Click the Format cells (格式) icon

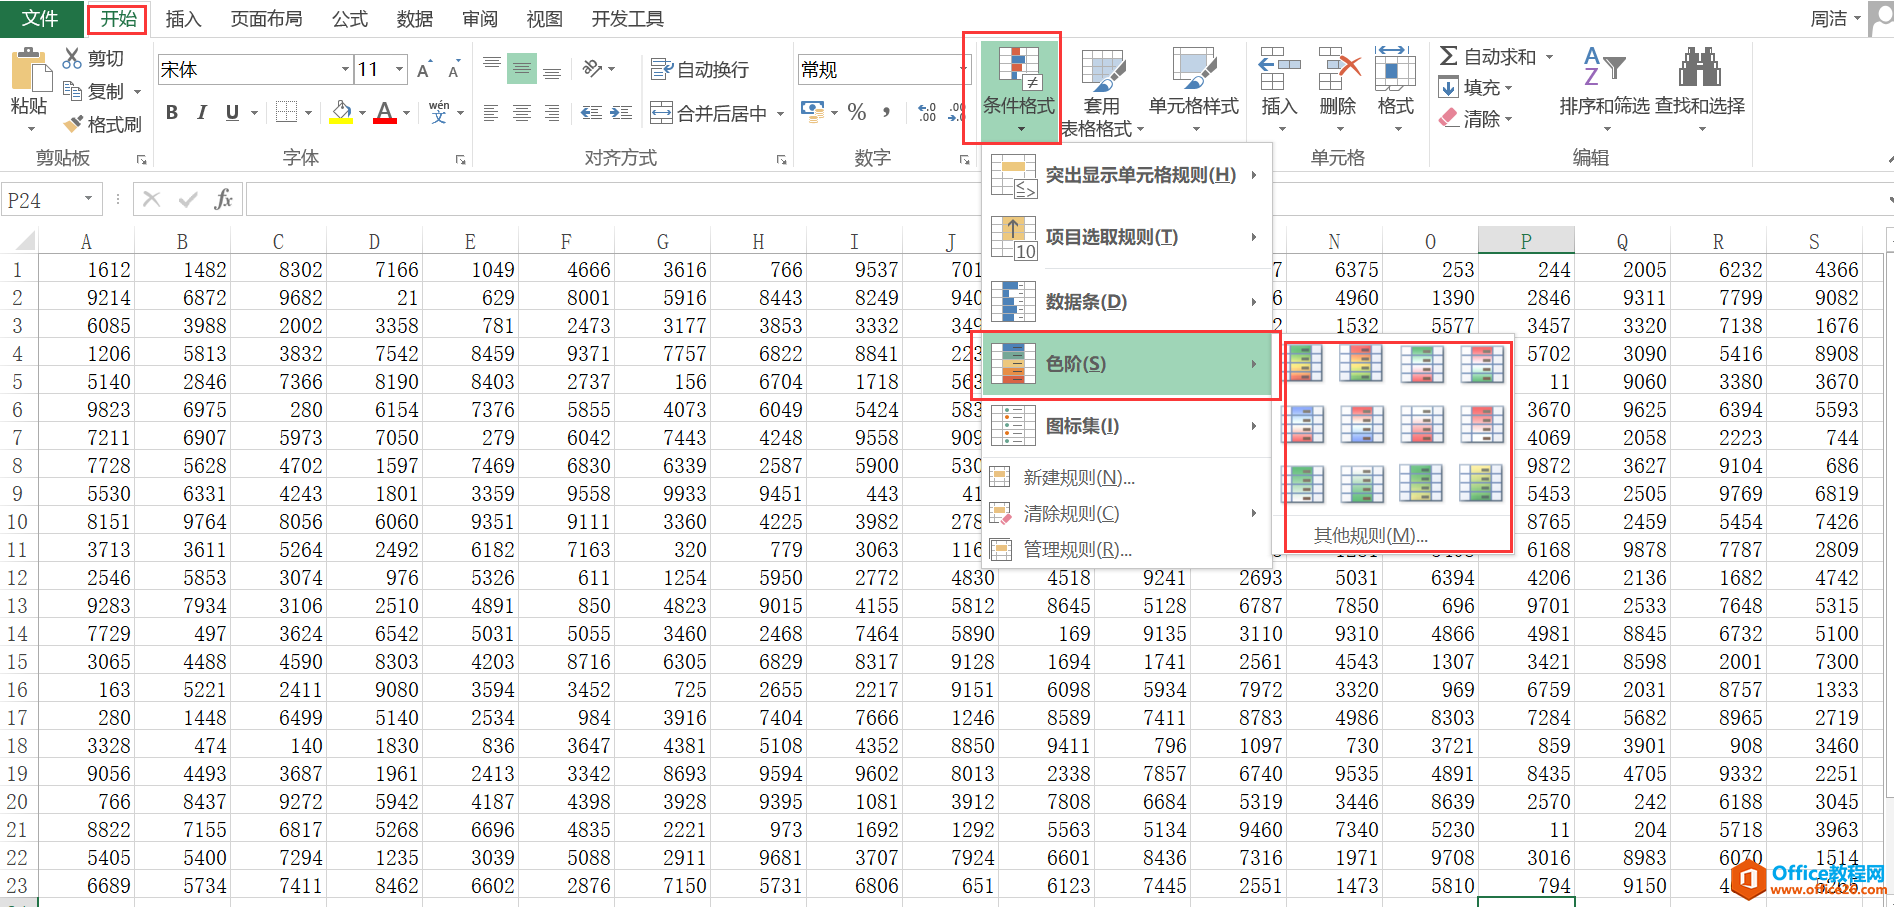coord(1395,70)
